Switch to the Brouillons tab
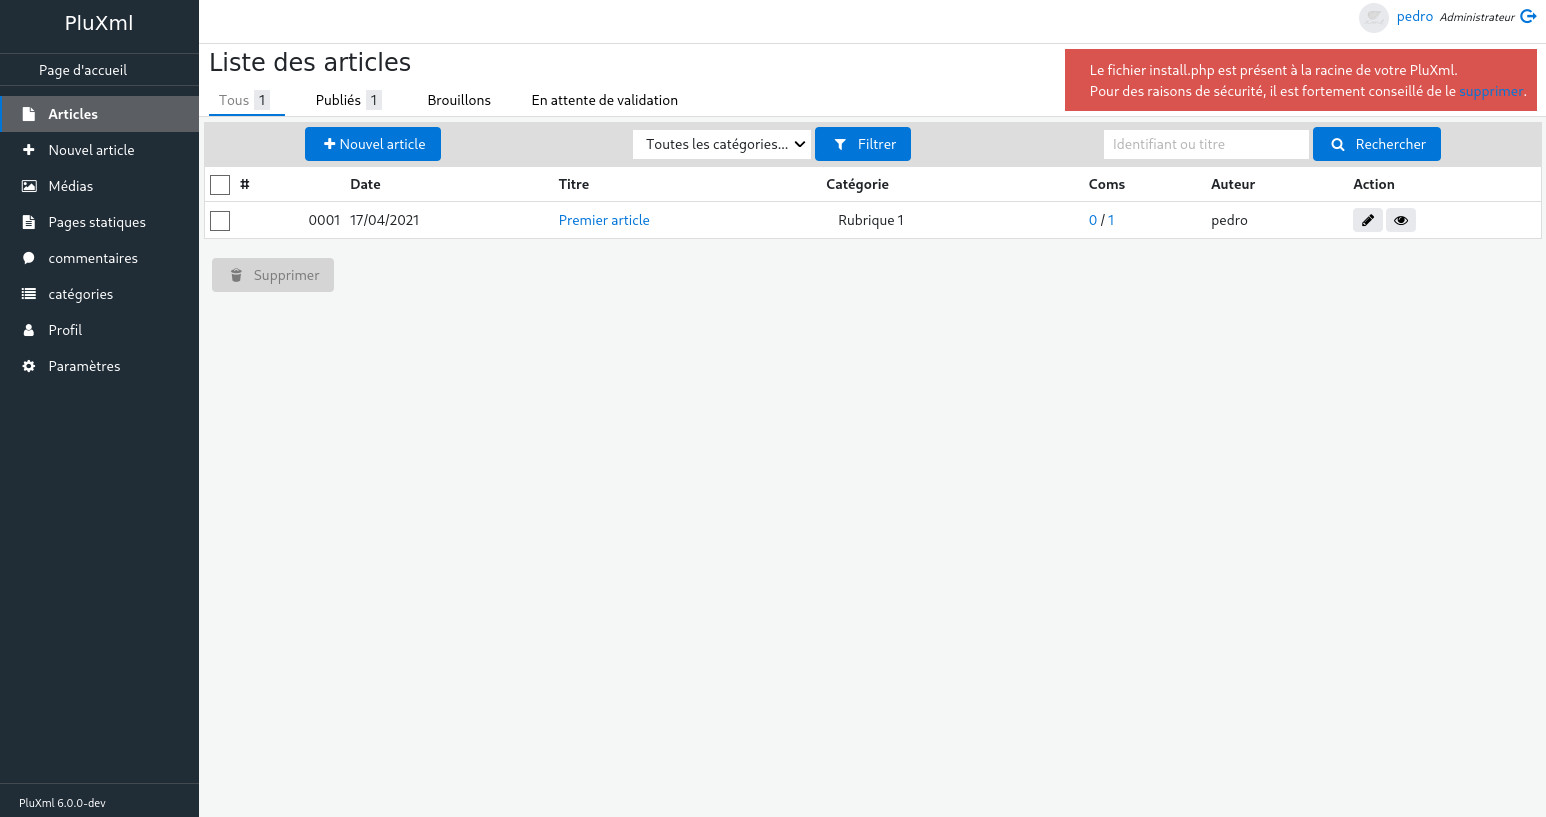Screen dimensions: 1546x817 pyautogui.click(x=459, y=100)
